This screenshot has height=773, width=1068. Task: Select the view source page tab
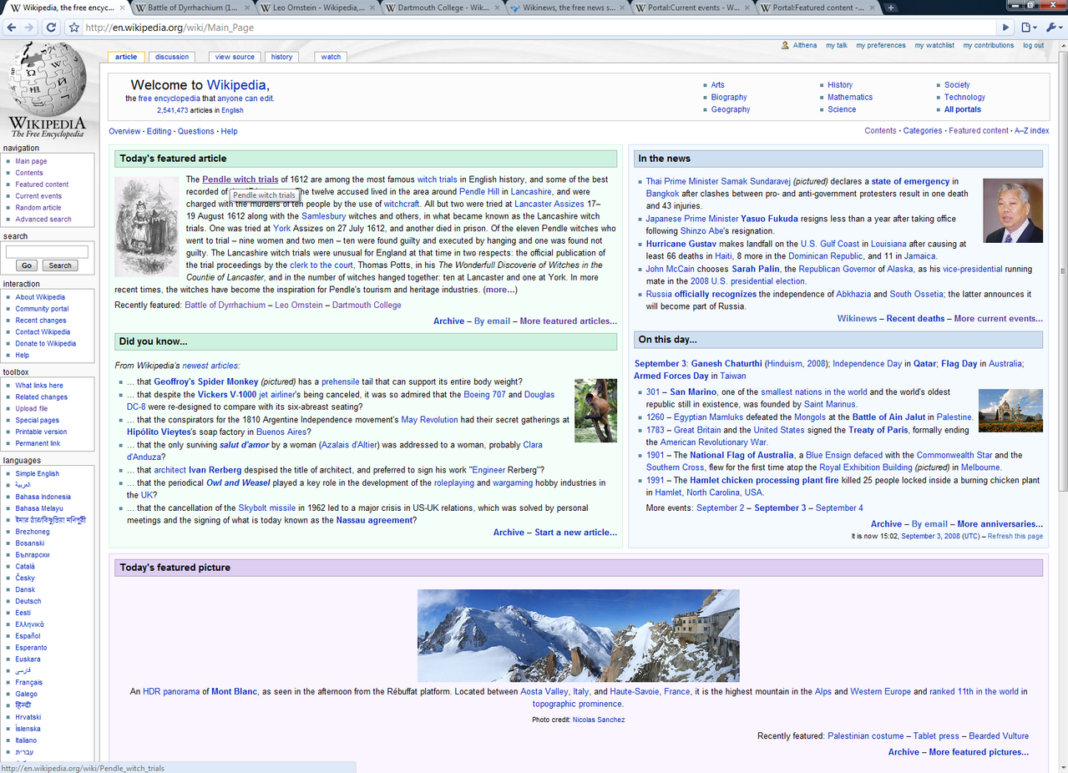coord(234,57)
